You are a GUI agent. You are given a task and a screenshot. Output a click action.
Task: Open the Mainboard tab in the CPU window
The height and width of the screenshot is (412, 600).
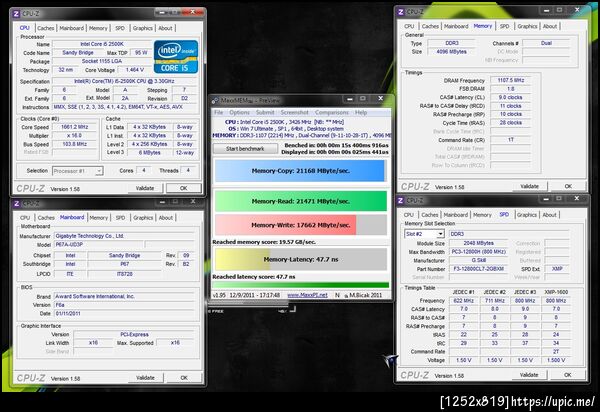point(72,28)
